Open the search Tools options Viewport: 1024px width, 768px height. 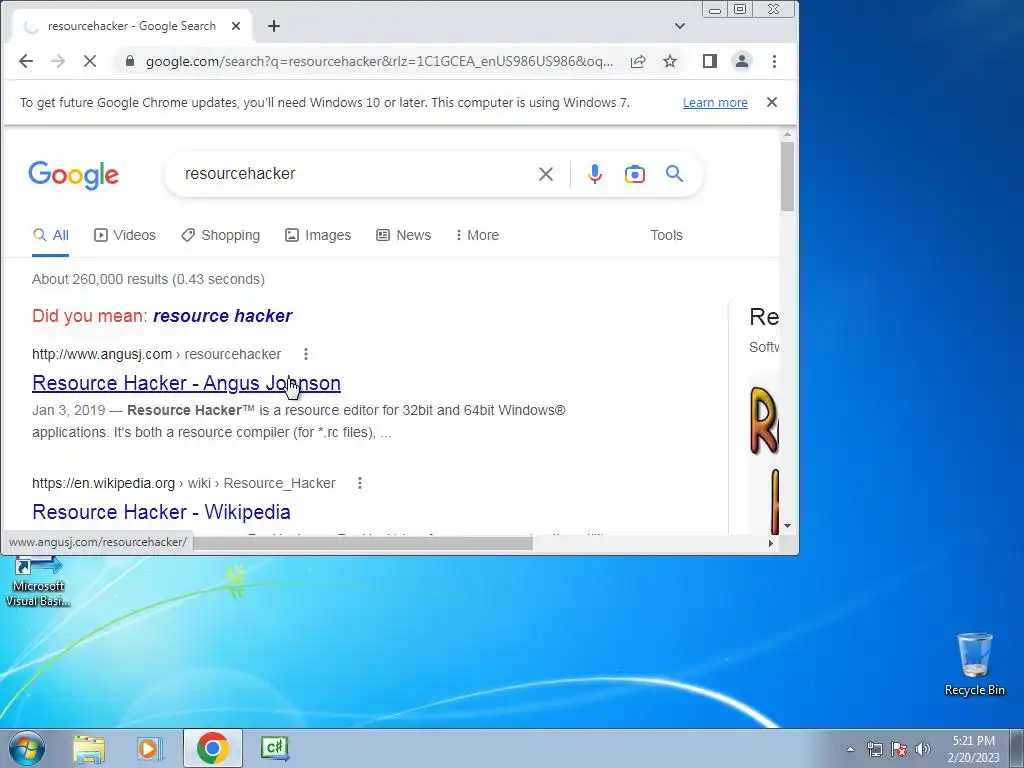click(666, 235)
